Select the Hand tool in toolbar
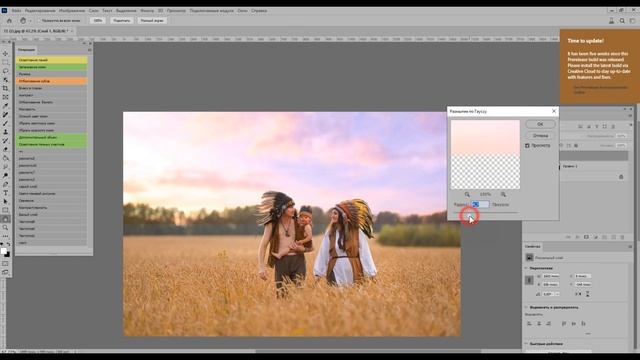640x360 pixels. point(5,219)
